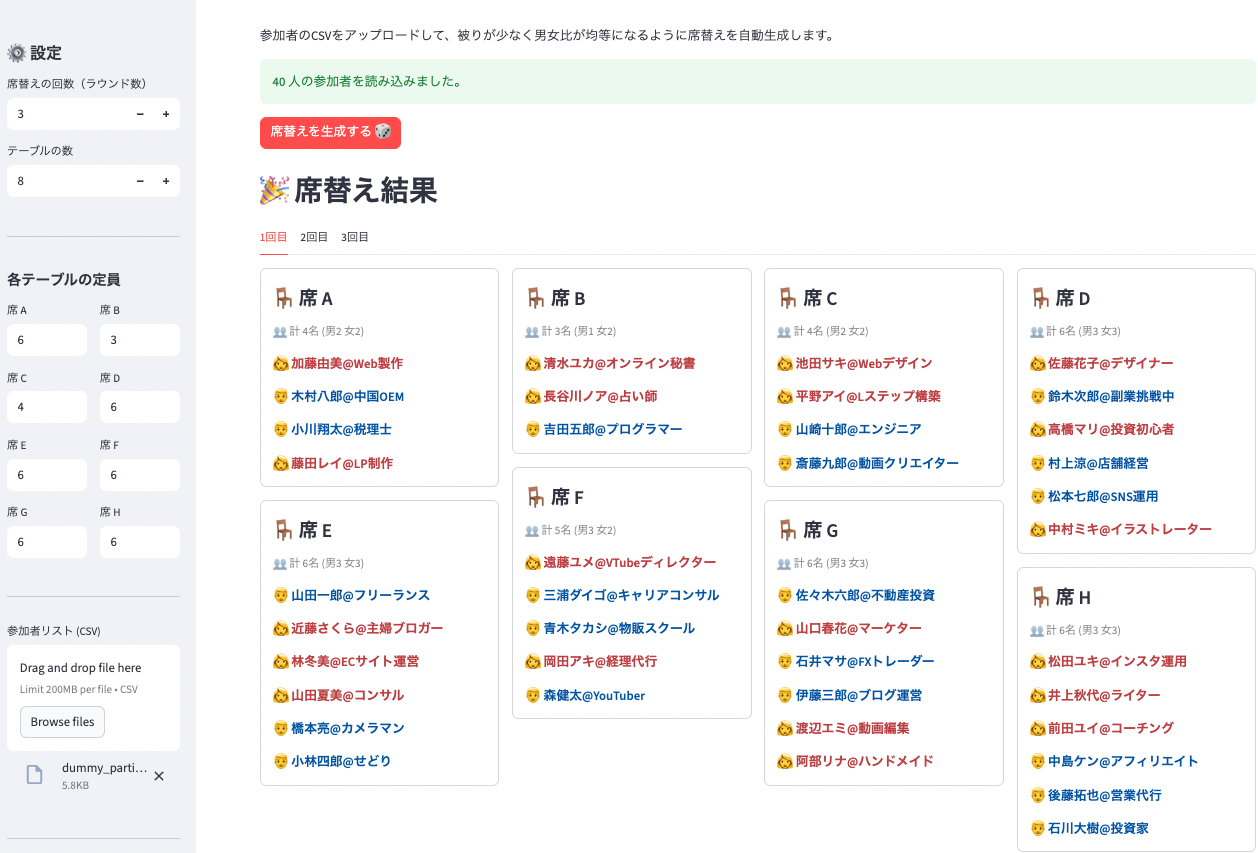Click the face icon beside 森健太@YouTuber
Screen dimensions: 1258x853
tap(533, 695)
